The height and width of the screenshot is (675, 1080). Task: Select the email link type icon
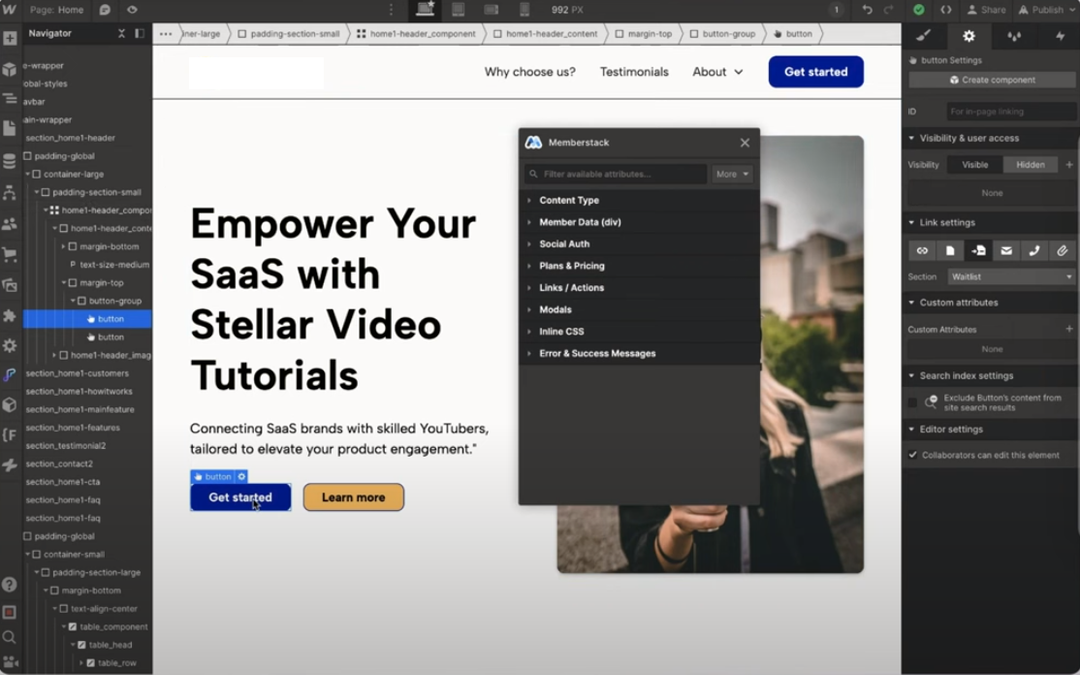[1006, 251]
